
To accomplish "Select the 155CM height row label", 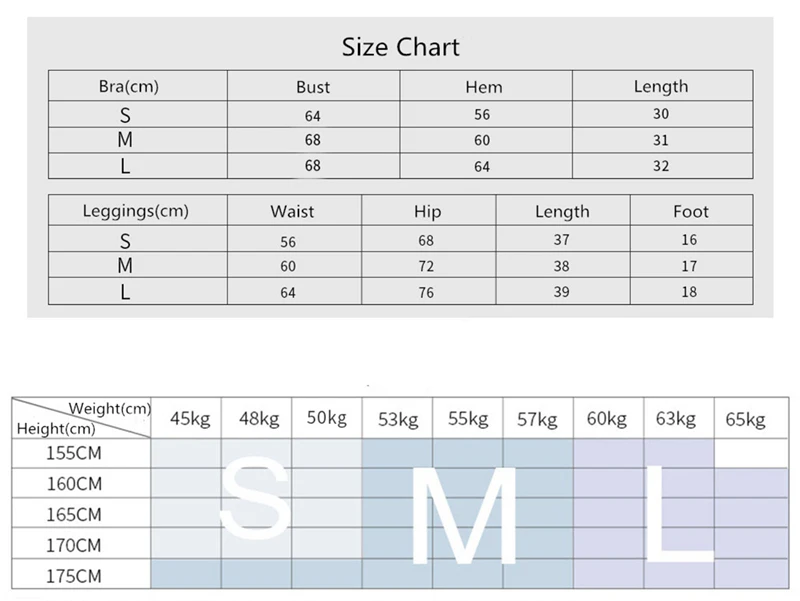I will 74,452.
